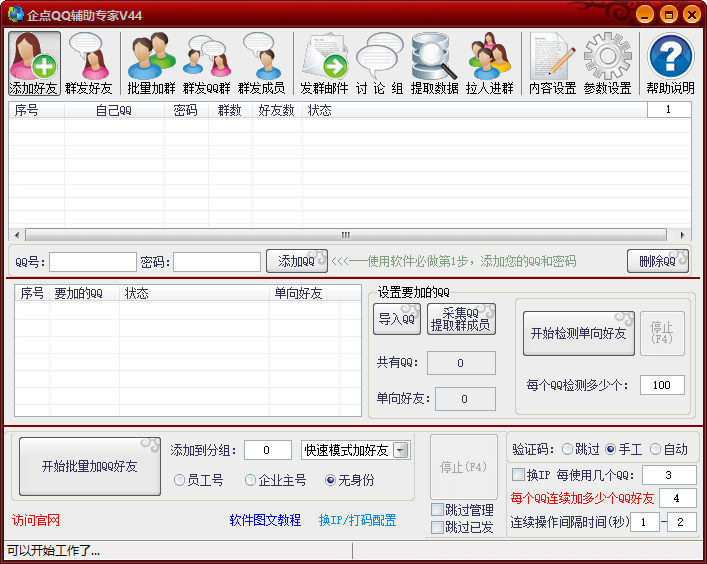Open the 拉人进群 tool
The height and width of the screenshot is (564, 707).
(490, 64)
